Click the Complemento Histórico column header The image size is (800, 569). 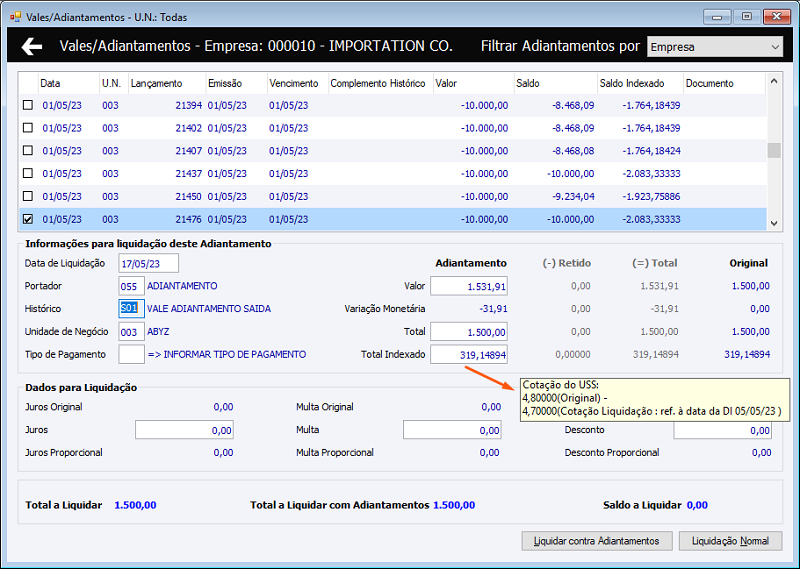380,83
